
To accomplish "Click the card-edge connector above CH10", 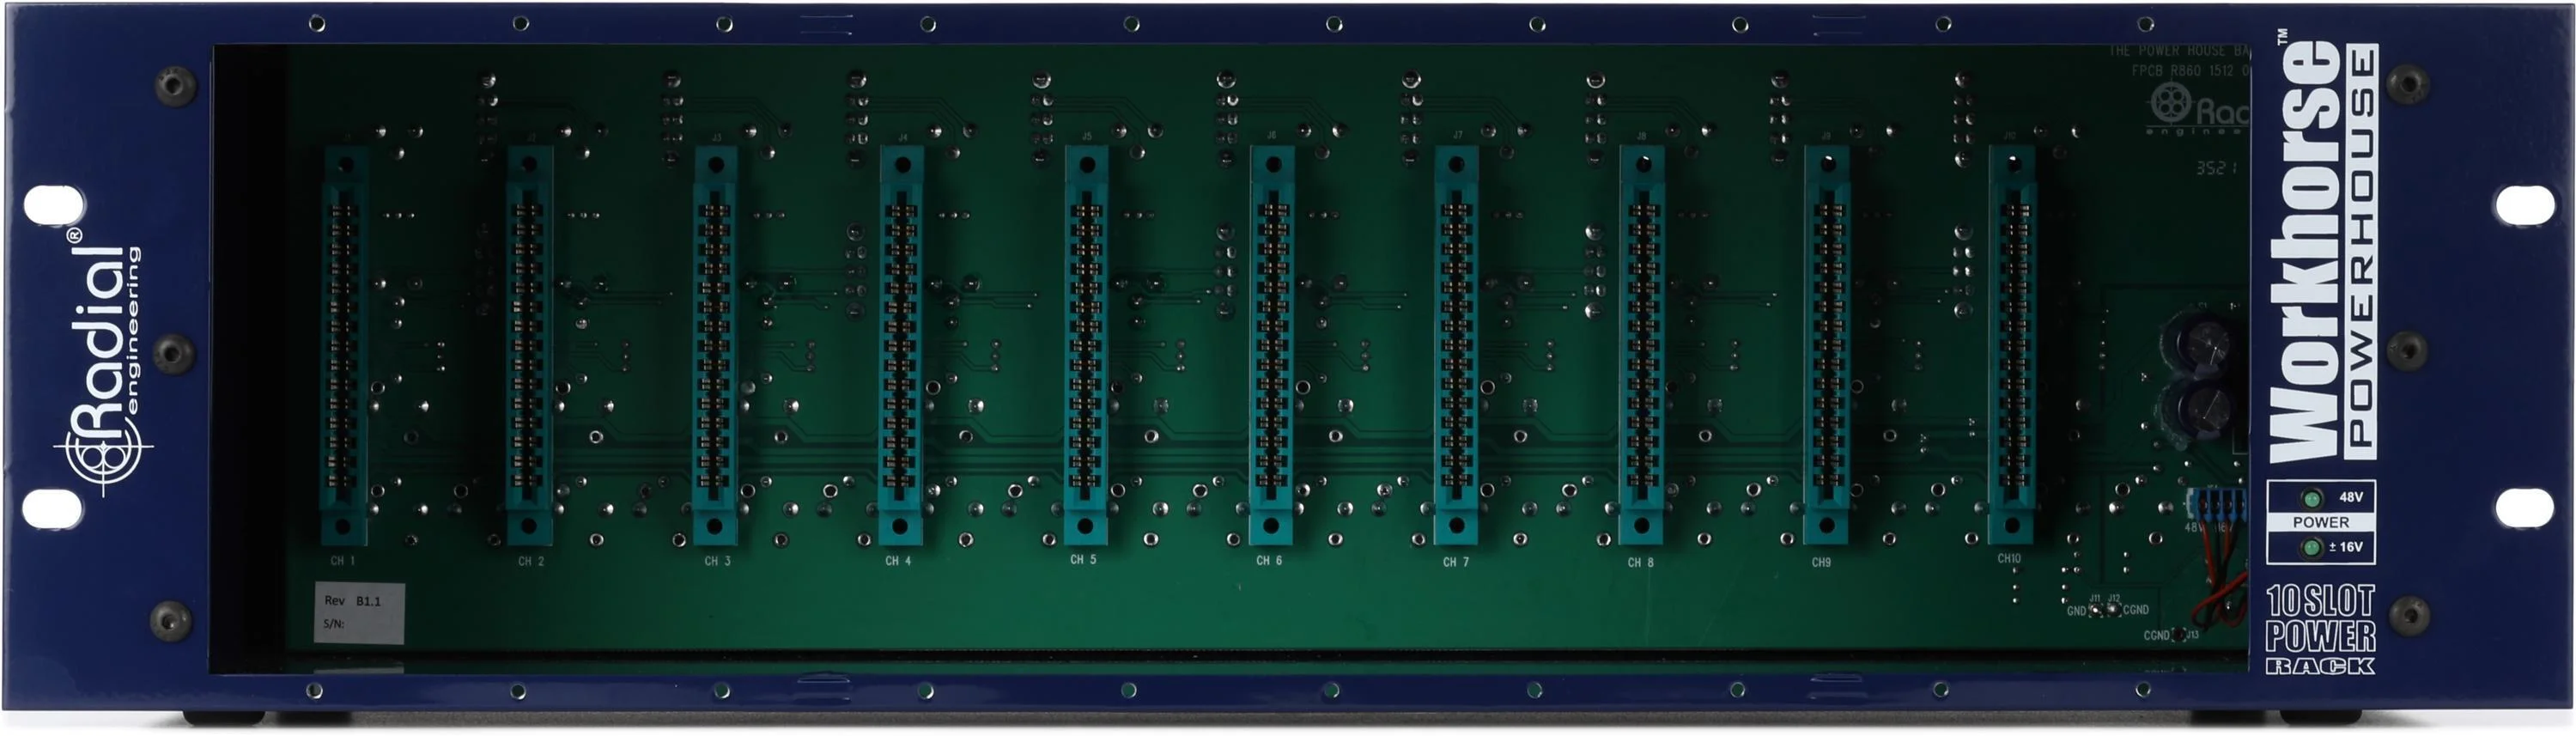I will pos(2011,345).
